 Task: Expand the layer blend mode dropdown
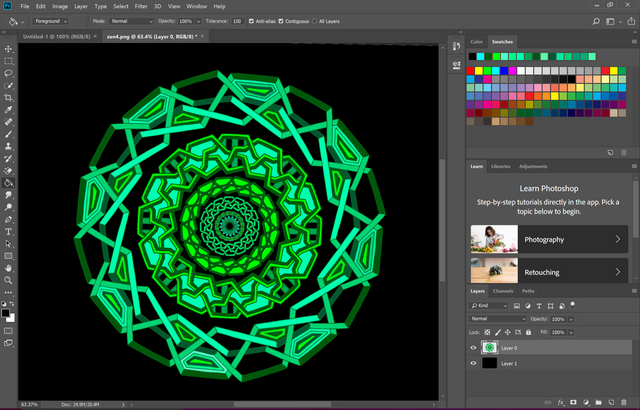coord(497,319)
